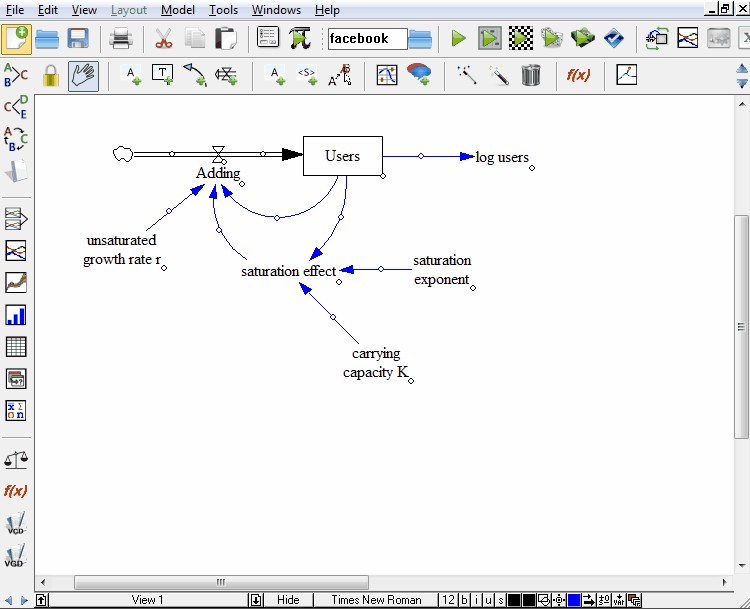Select the Move/Size hand tool
This screenshot has width=750, height=609.
pyautogui.click(x=83, y=76)
